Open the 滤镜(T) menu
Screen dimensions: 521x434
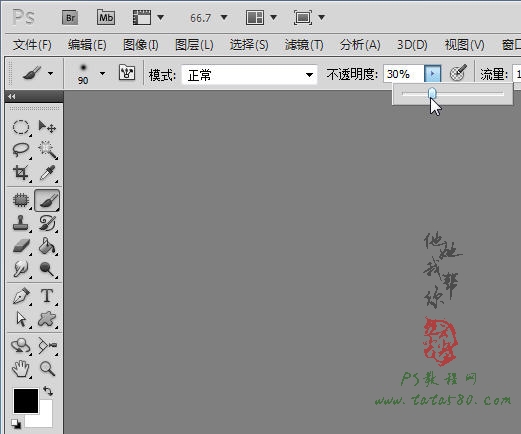304,45
